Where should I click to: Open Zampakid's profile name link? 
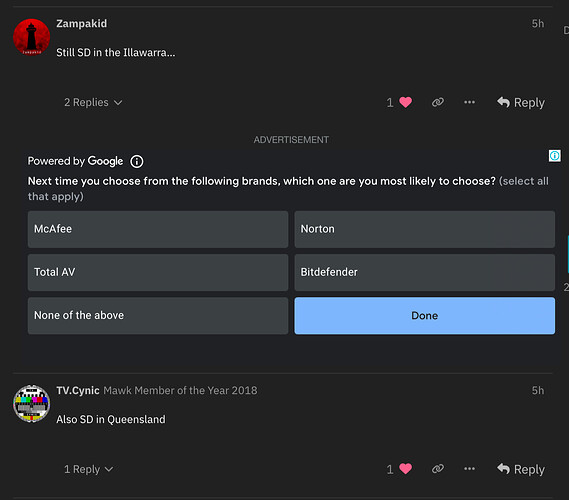(82, 24)
